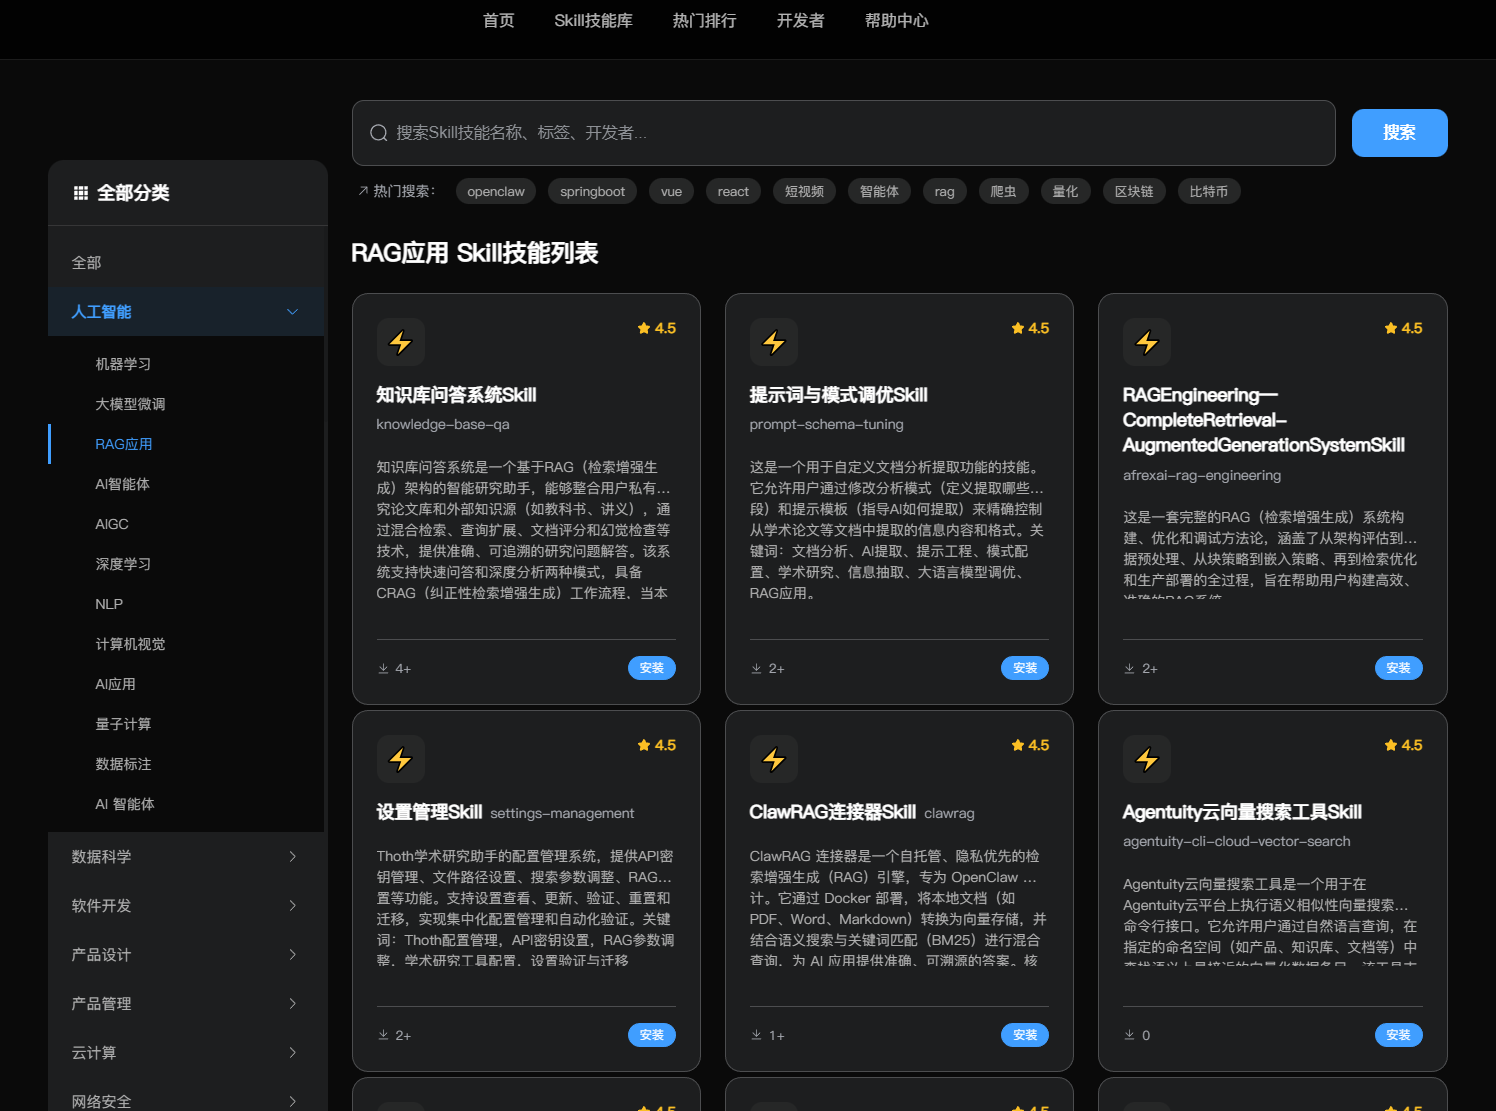This screenshot has width=1496, height=1111.
Task: Click the arrow icon next to 热门搜索
Action: [x=362, y=190]
